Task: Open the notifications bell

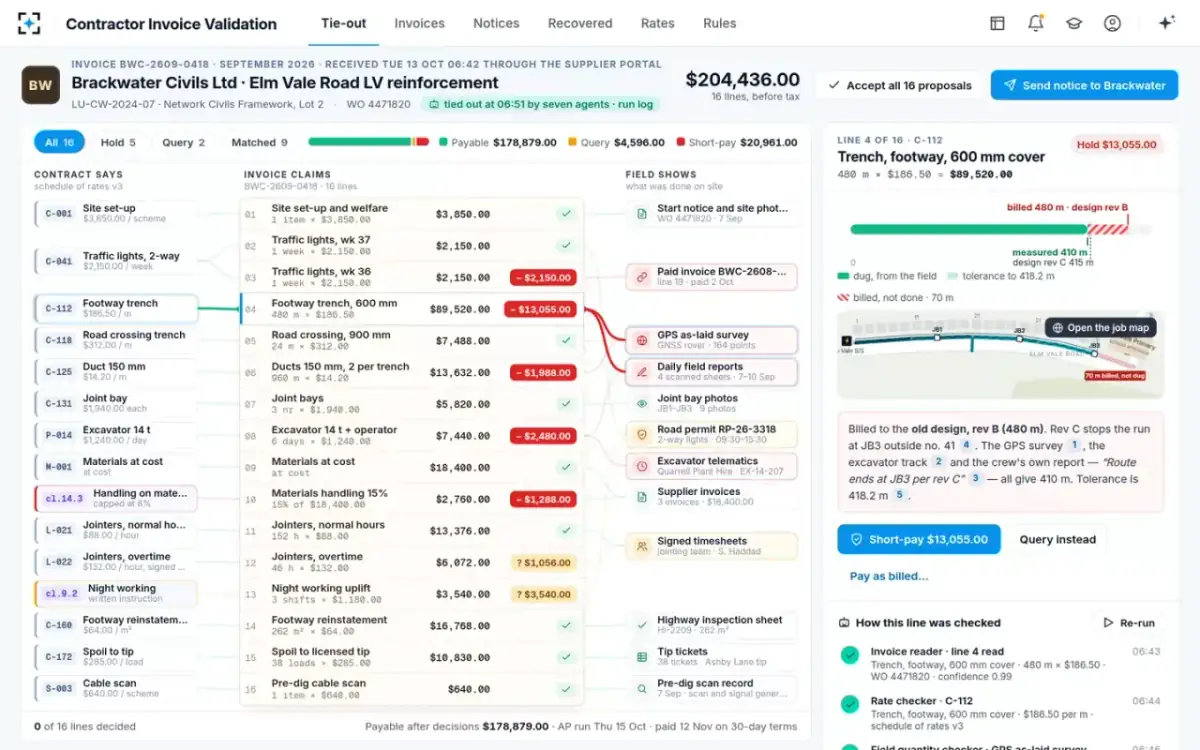Action: coord(1036,23)
